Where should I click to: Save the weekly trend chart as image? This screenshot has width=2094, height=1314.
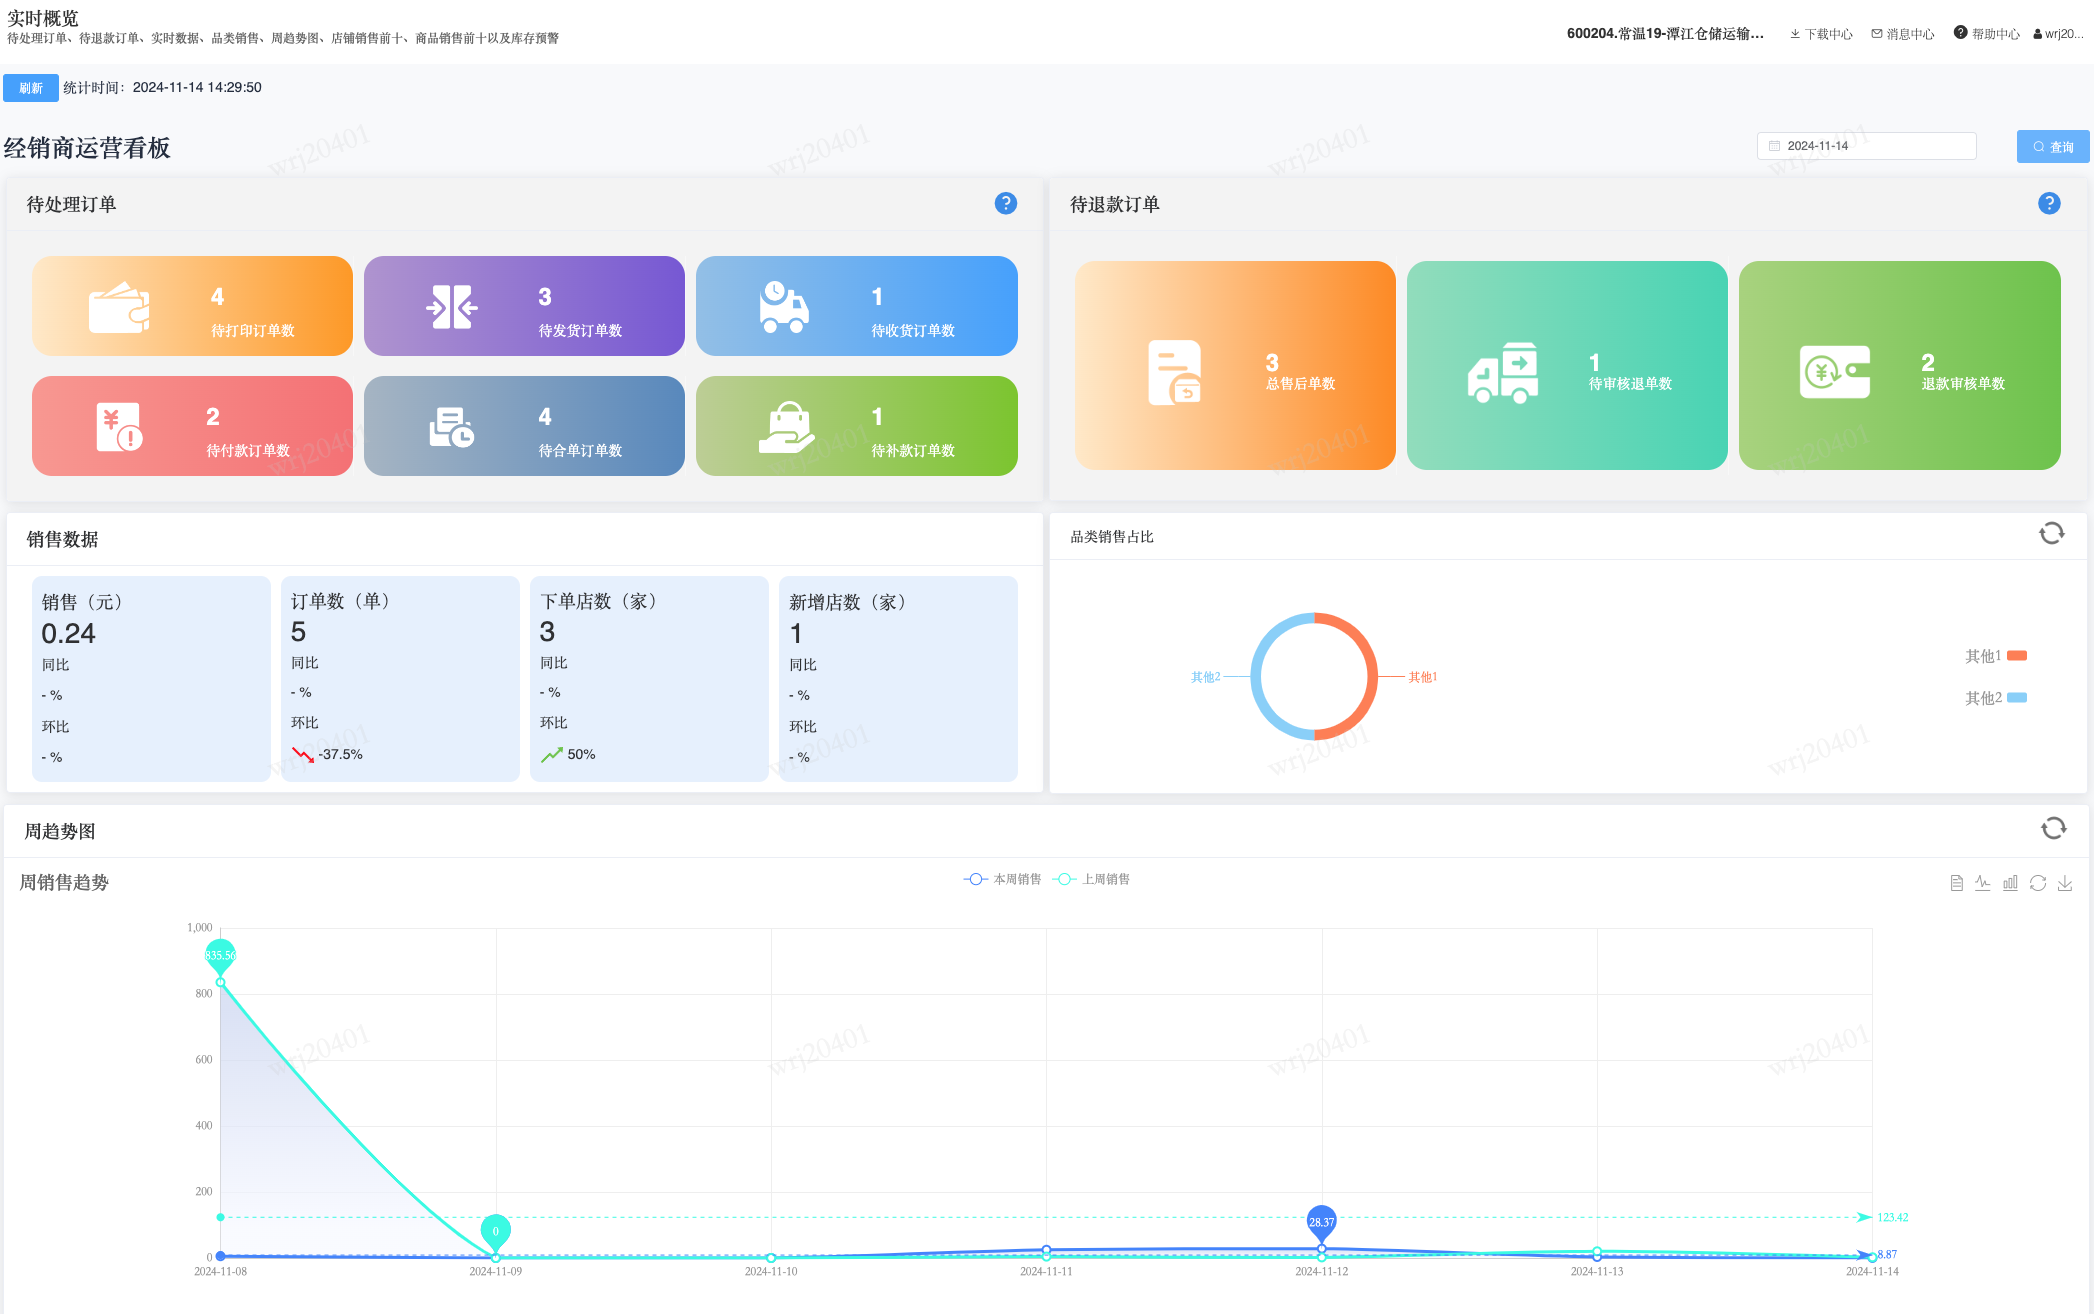tap(2065, 883)
